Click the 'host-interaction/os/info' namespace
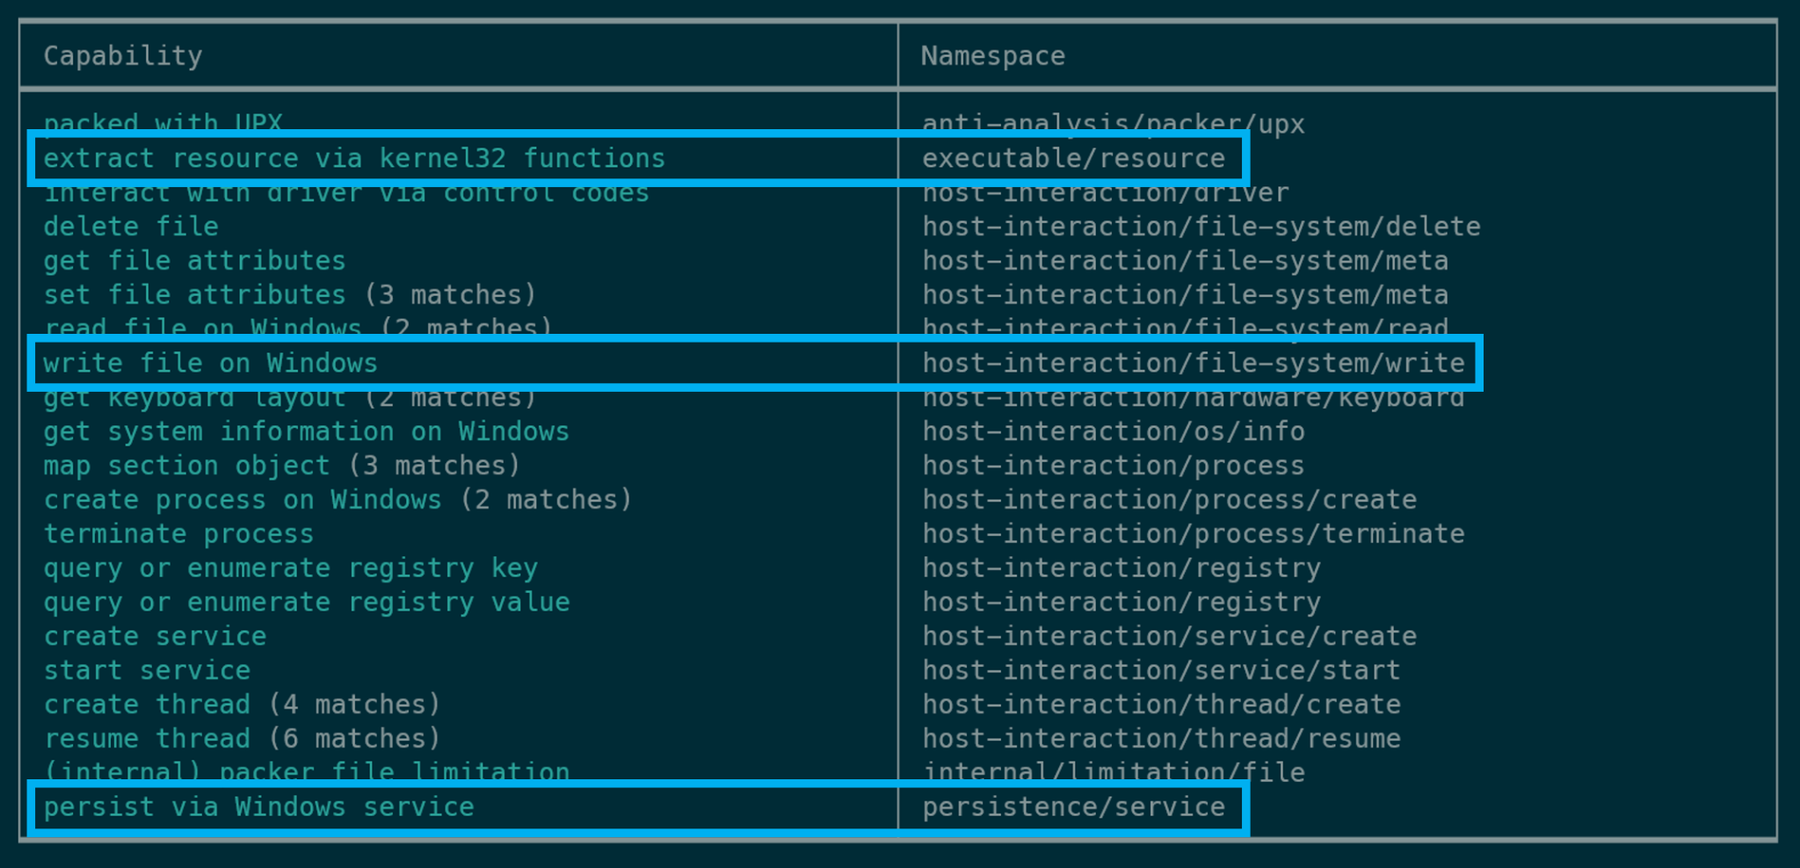 point(1113,432)
